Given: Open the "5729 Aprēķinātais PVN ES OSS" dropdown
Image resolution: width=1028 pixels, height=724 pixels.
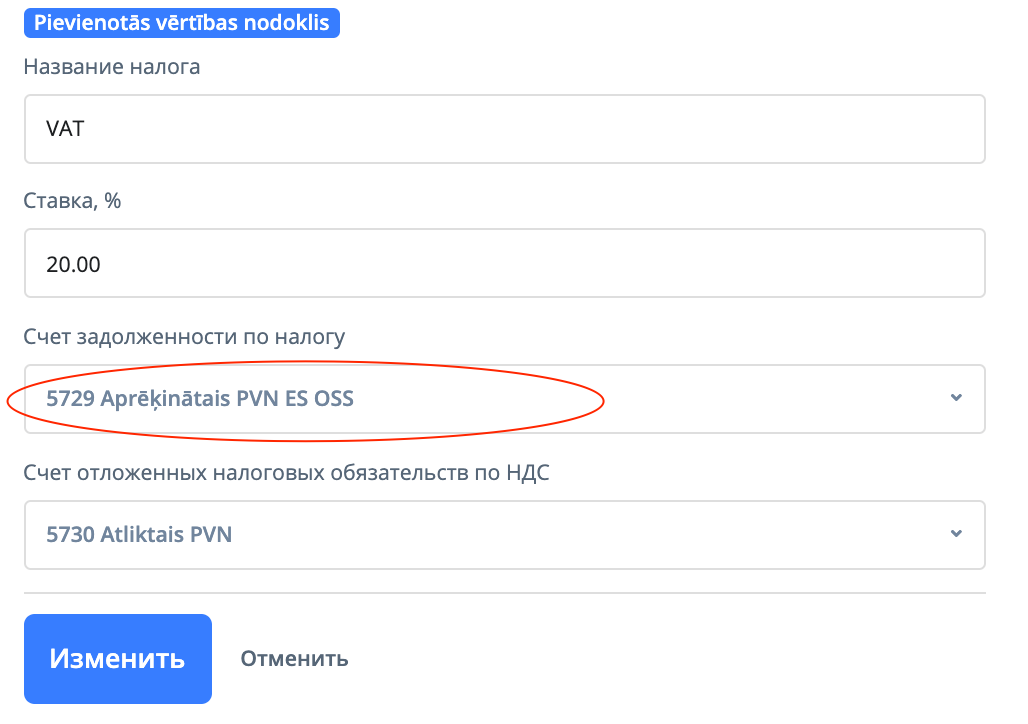Looking at the screenshot, I should 504,399.
